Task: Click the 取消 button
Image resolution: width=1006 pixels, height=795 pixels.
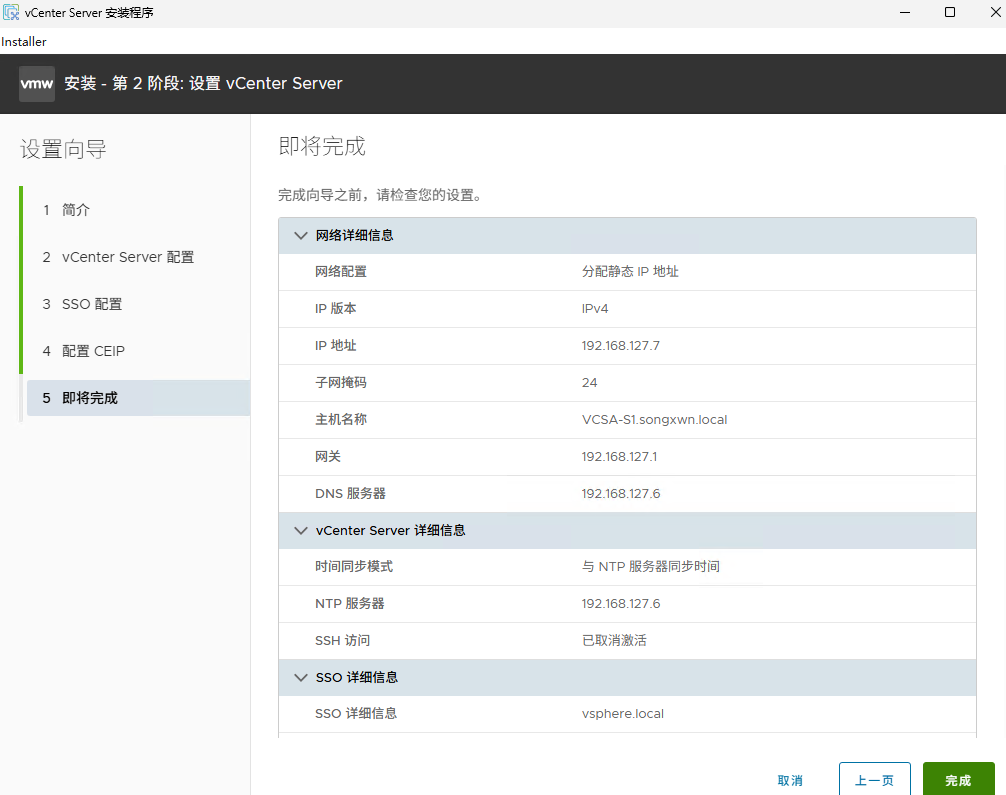Action: [x=790, y=780]
